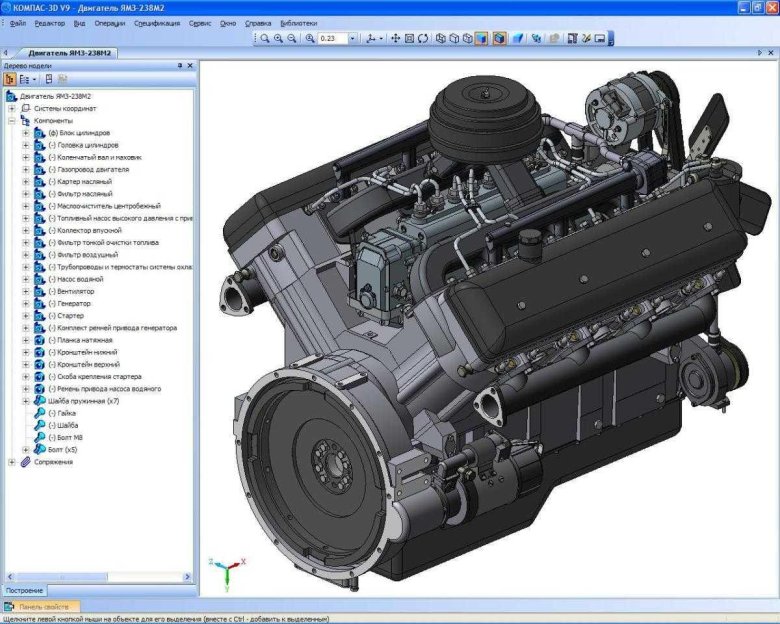Click the zoom in magnifier icon

coord(278,39)
